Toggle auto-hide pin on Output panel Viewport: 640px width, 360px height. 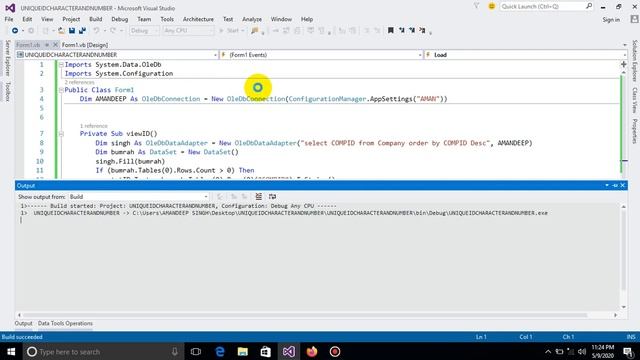point(615,185)
